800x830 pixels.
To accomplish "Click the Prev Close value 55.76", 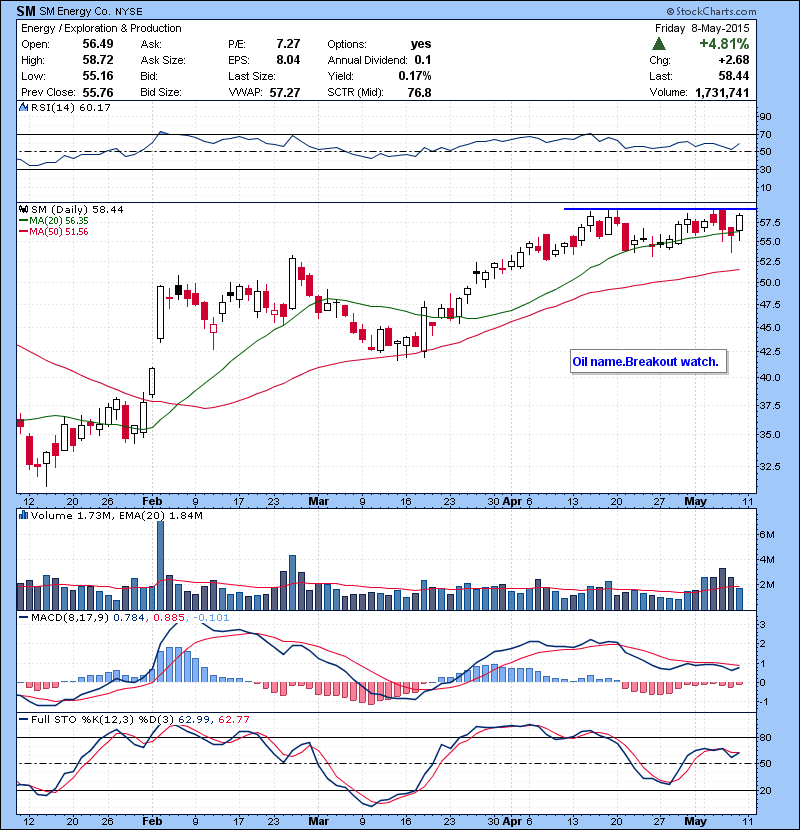I will point(98,93).
